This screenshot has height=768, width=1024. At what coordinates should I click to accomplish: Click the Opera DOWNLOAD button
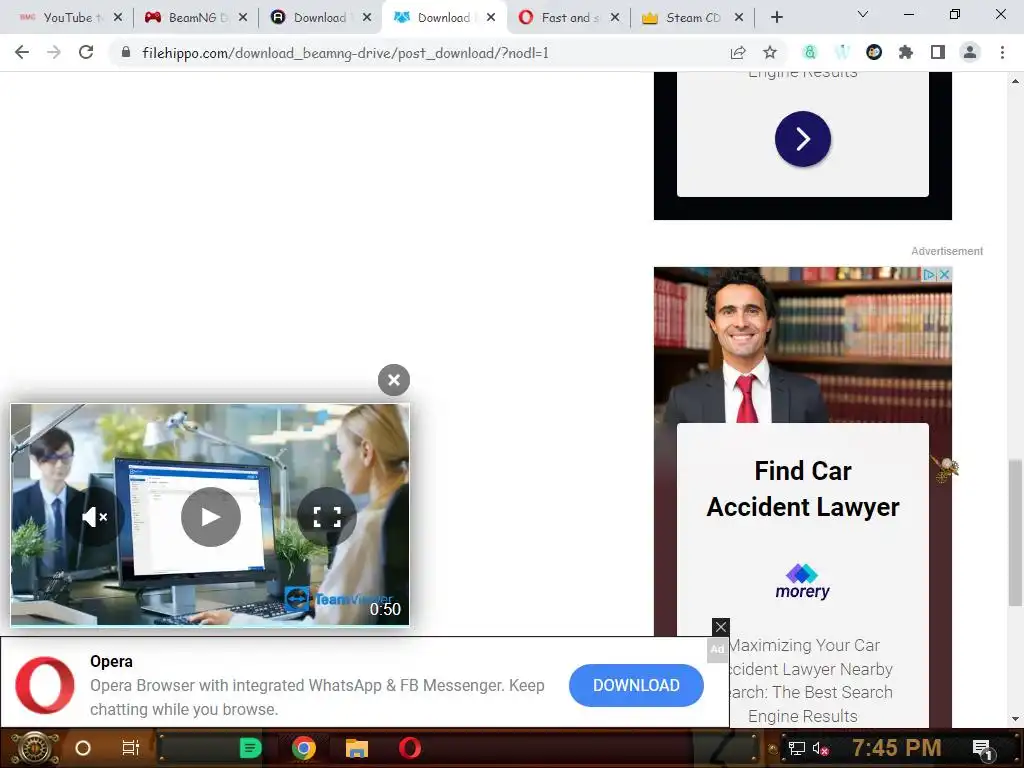click(x=636, y=685)
